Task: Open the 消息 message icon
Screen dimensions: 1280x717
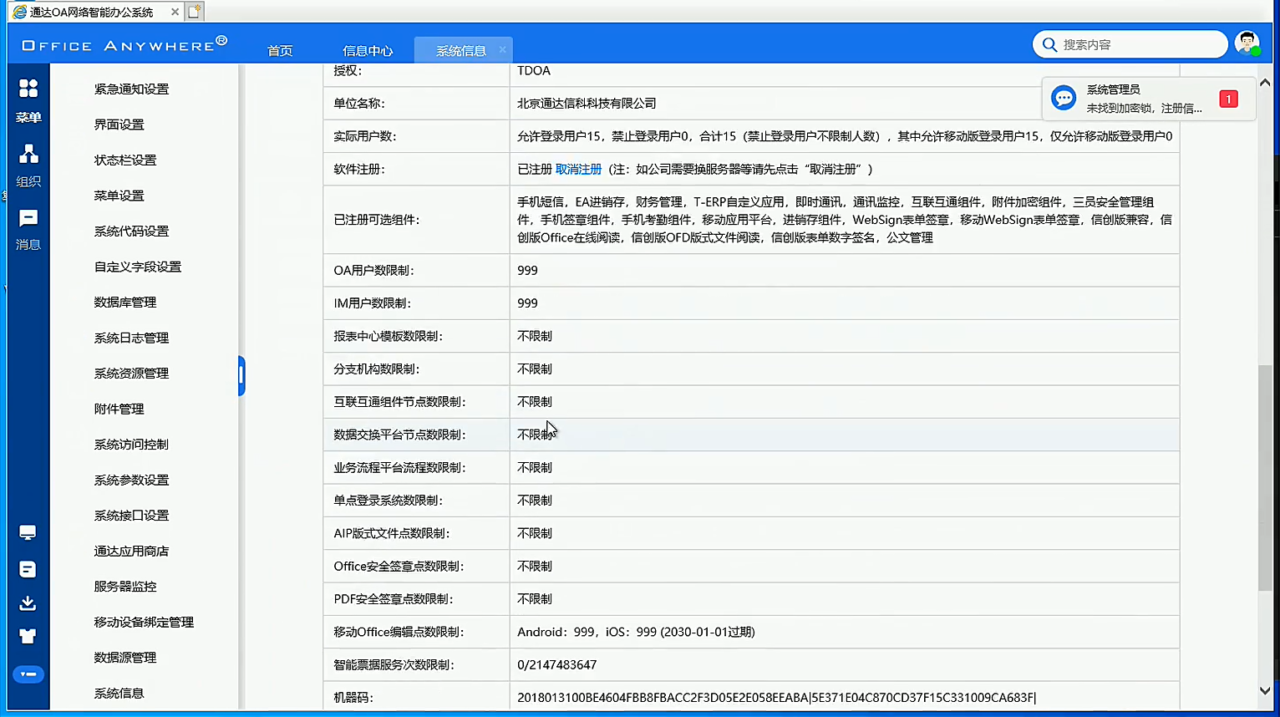Action: tap(28, 218)
